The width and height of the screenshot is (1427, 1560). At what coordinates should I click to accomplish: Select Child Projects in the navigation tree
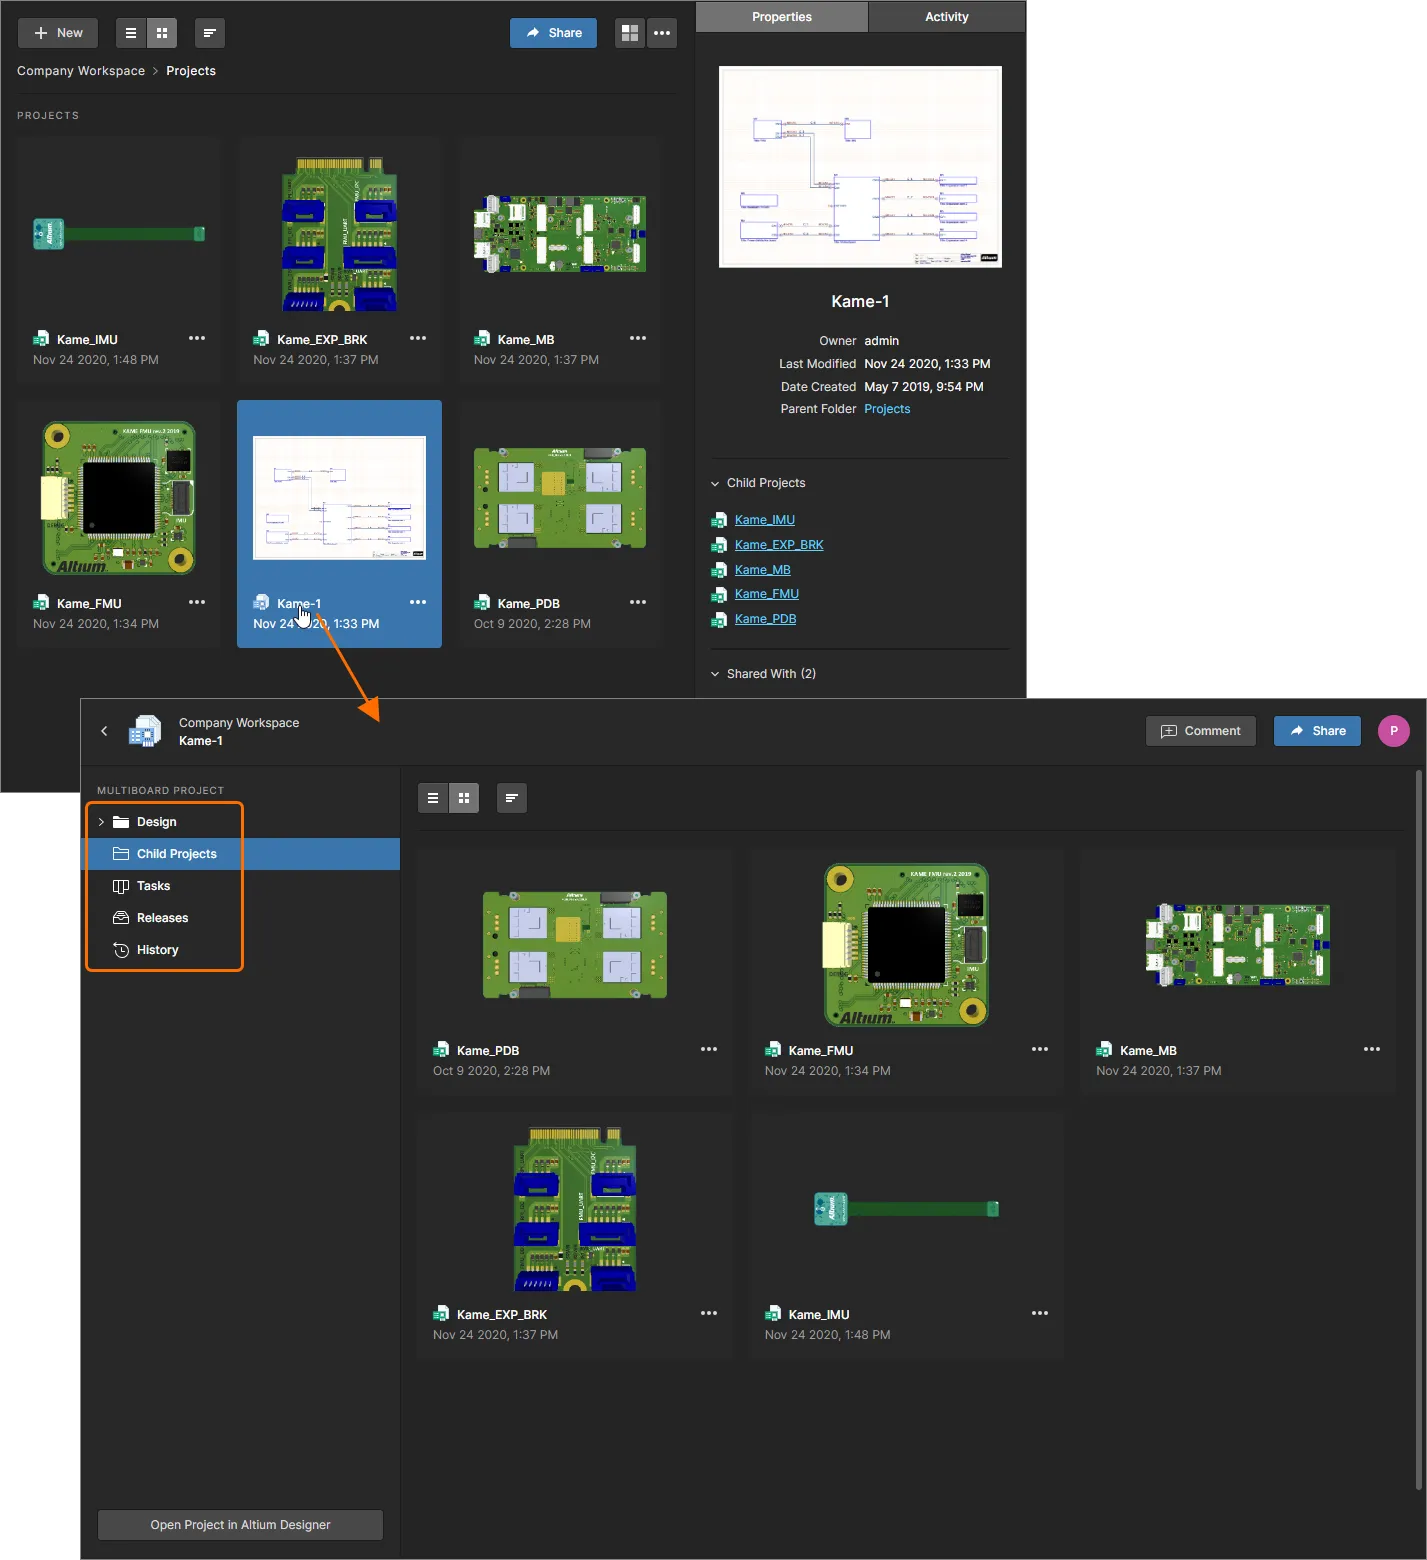240,854
